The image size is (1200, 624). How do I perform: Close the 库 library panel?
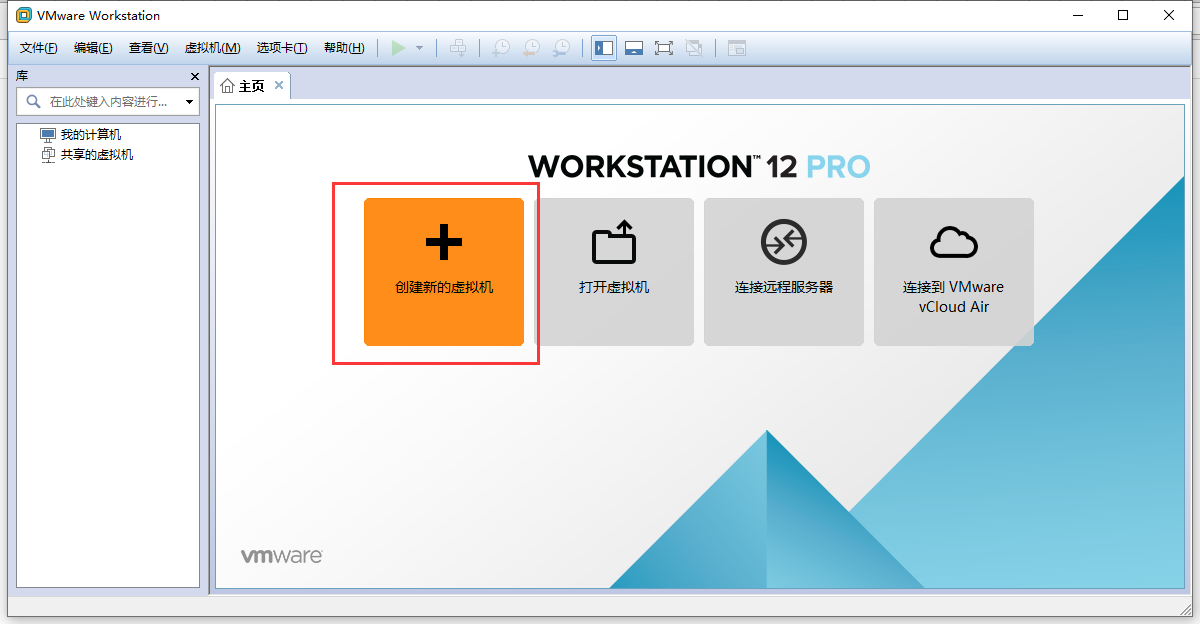[x=195, y=77]
